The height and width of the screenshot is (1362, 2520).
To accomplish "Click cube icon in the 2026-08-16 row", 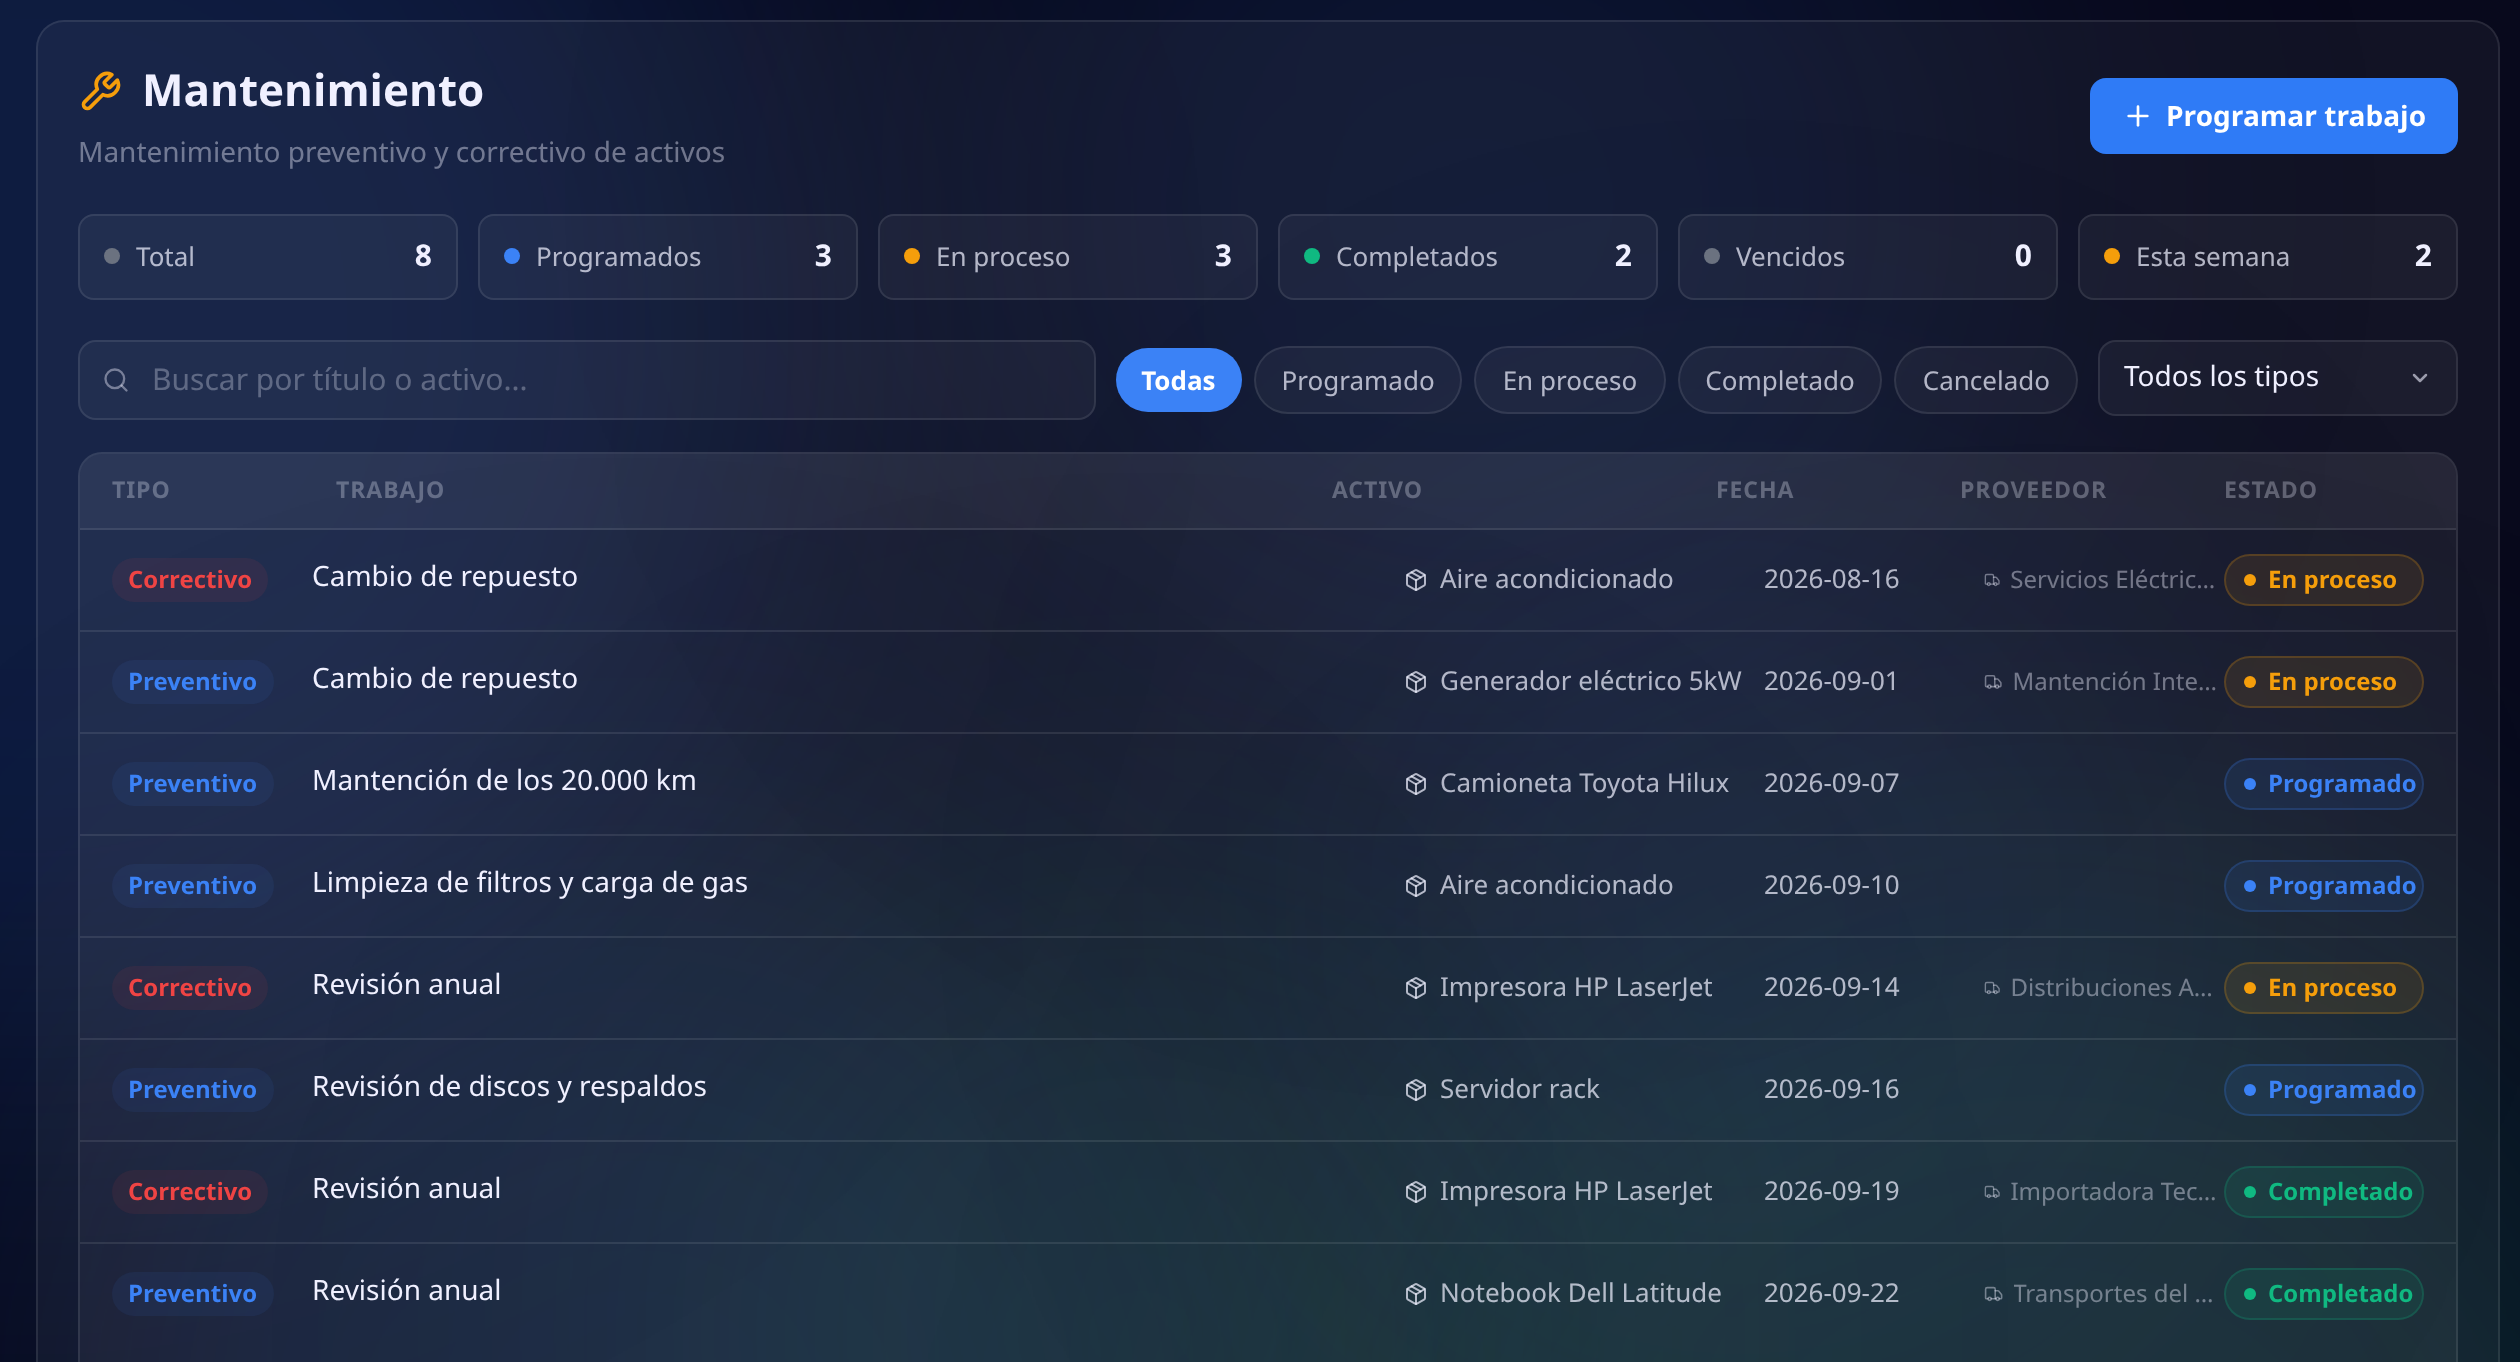I will tap(1415, 580).
